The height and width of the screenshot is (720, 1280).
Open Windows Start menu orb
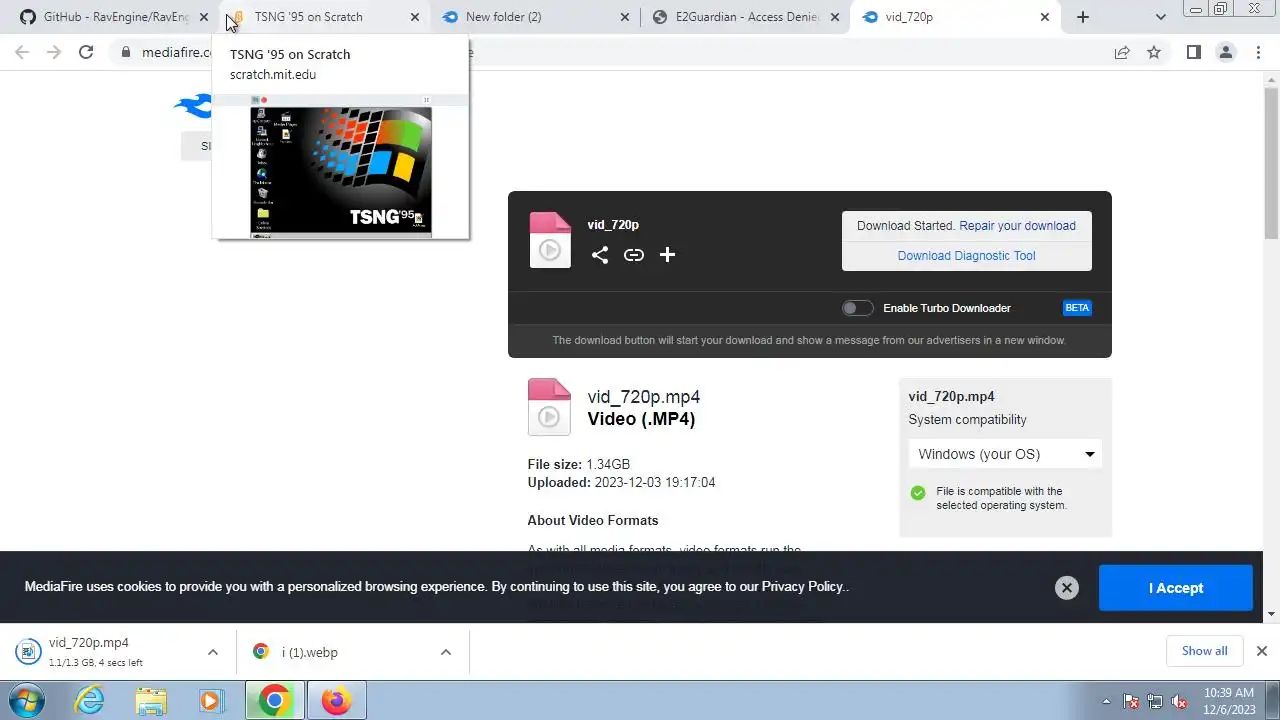[27, 700]
